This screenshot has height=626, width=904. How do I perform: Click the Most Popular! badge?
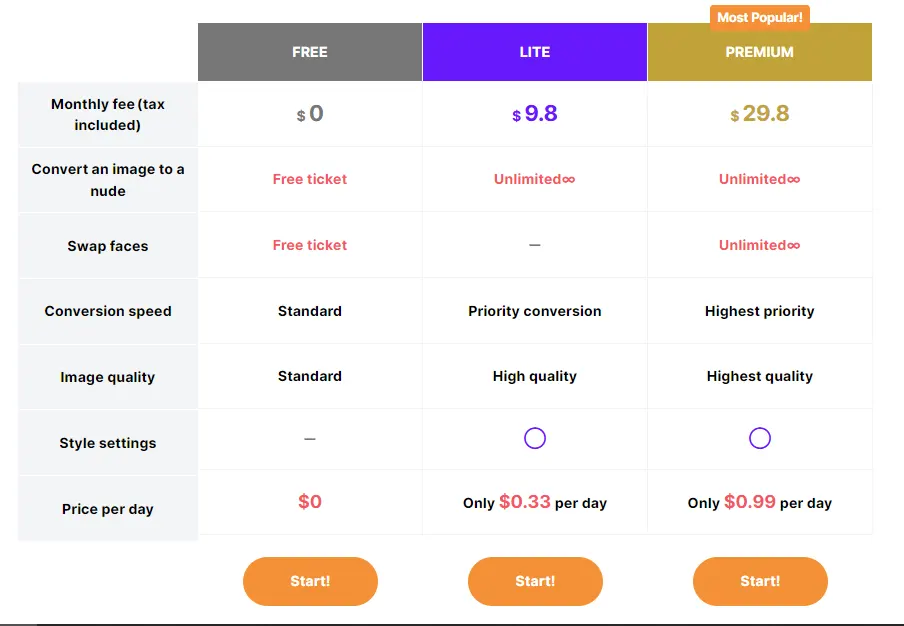pyautogui.click(x=759, y=17)
